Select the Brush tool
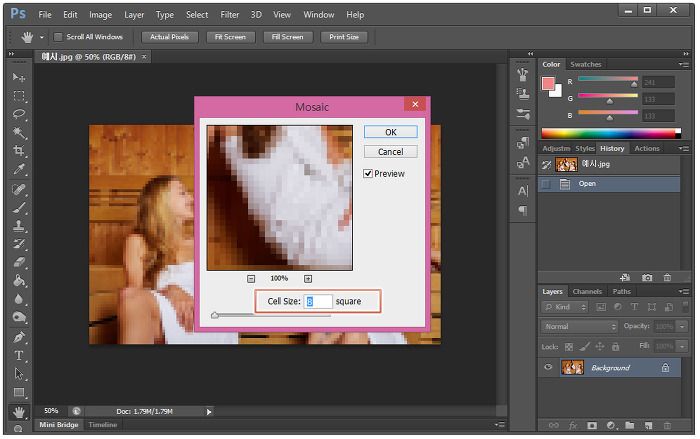 coord(19,208)
